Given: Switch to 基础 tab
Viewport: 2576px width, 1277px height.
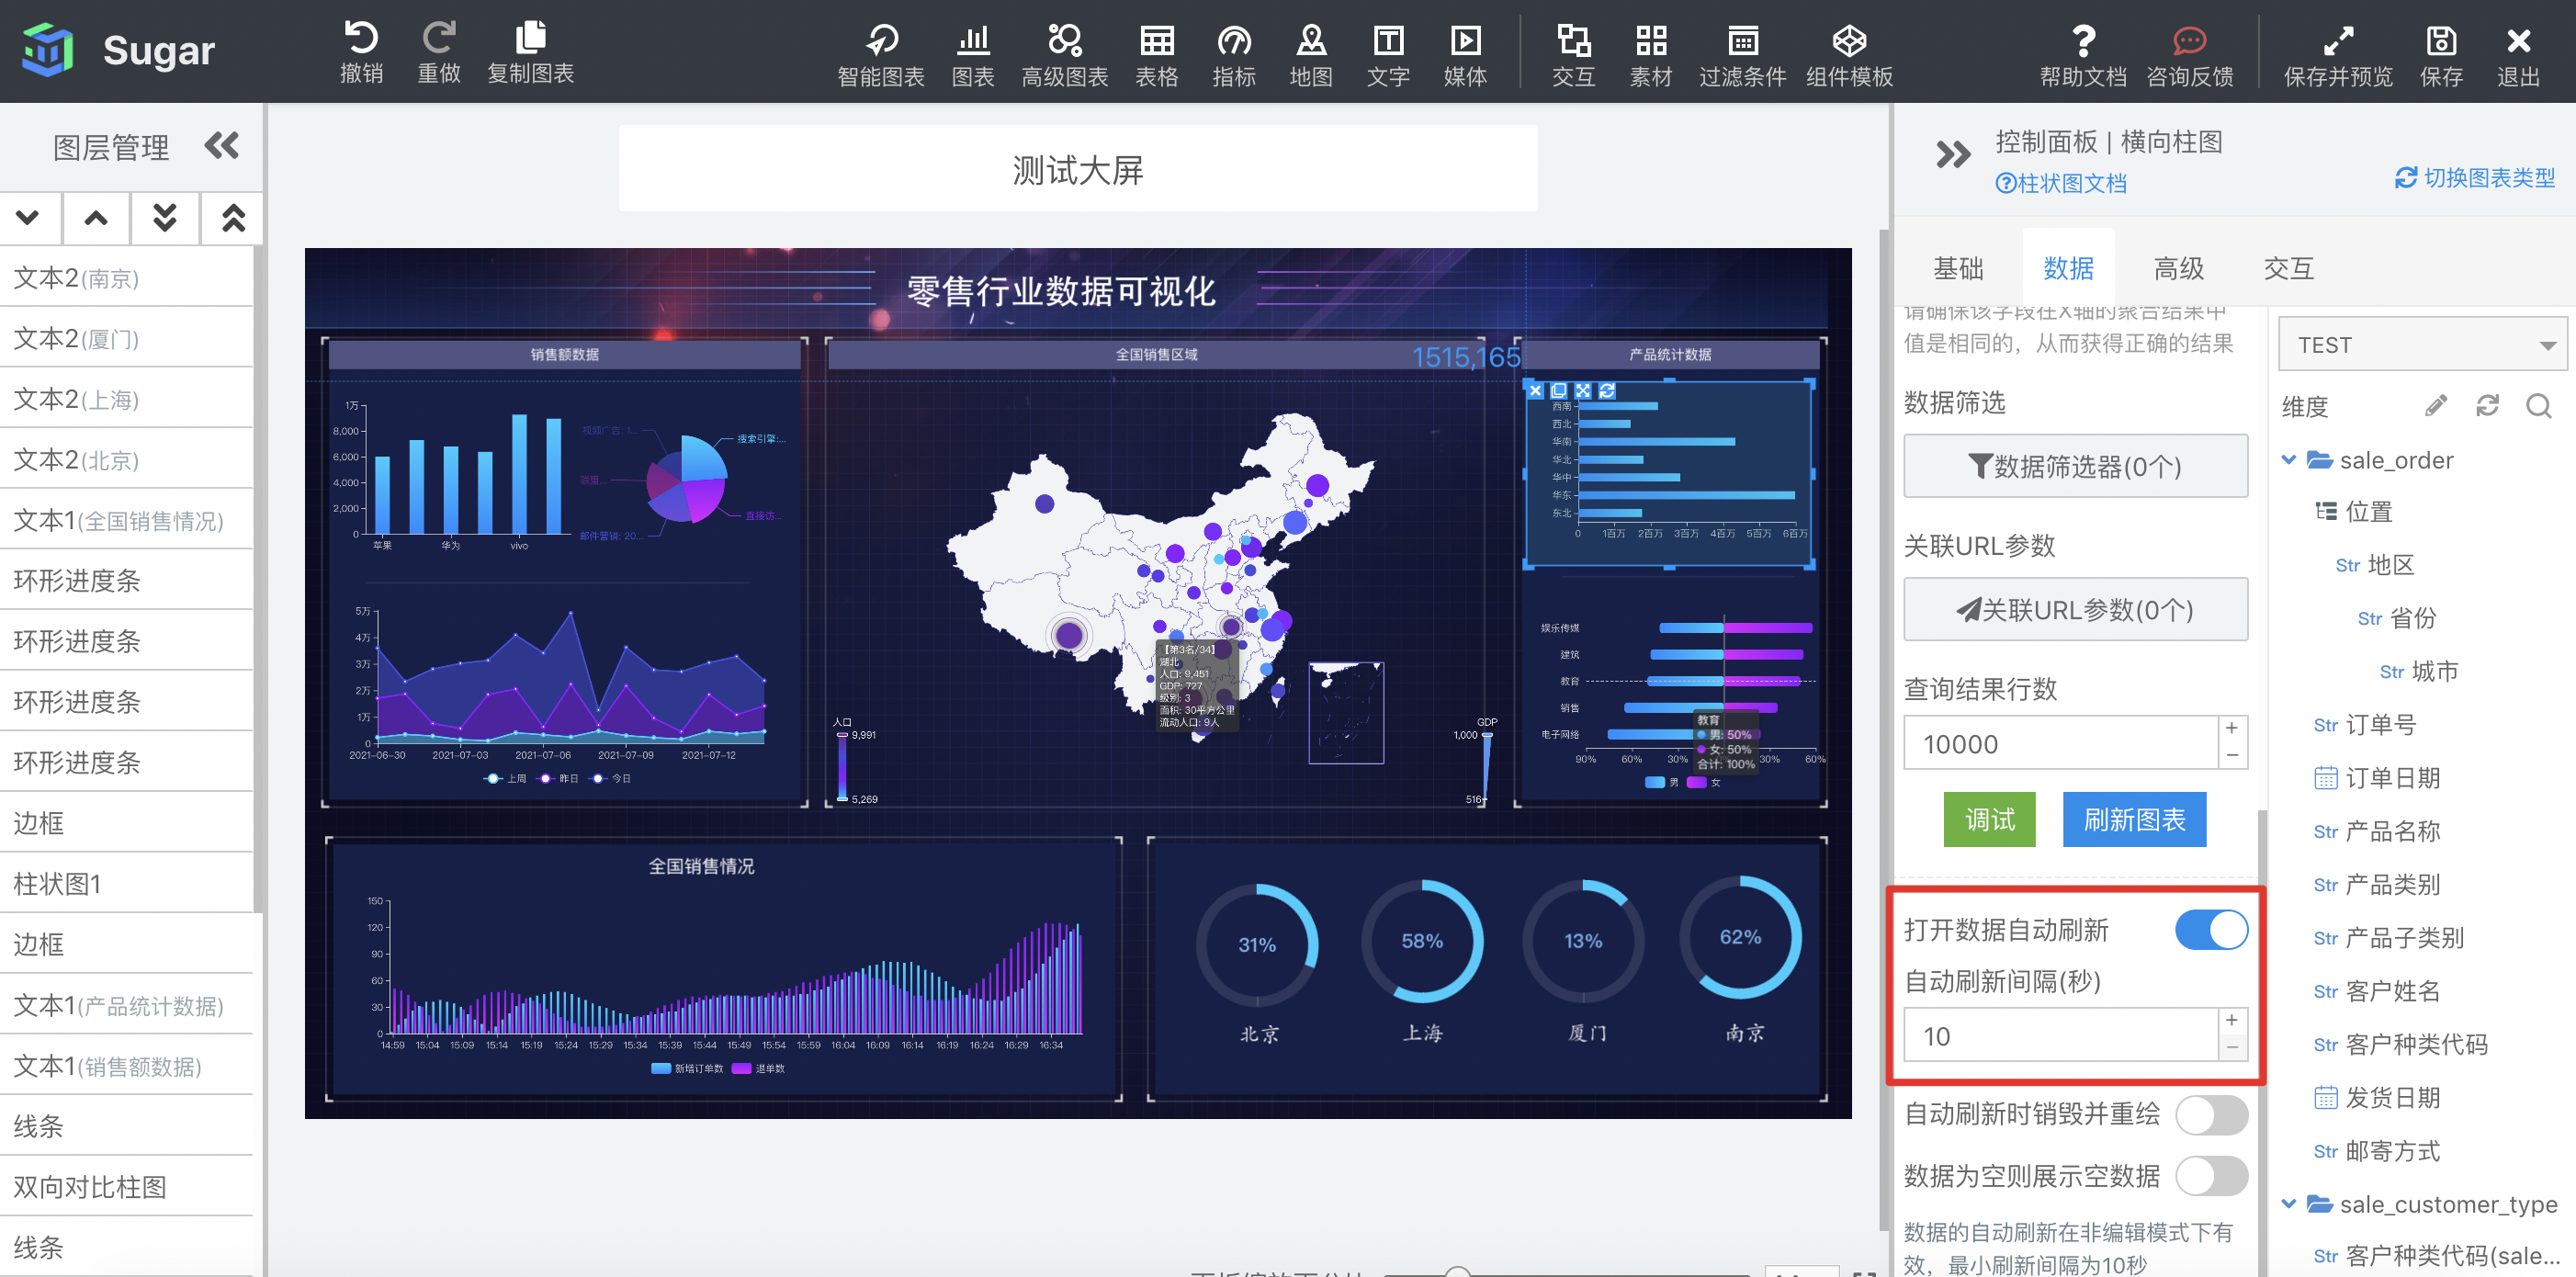Looking at the screenshot, I should pyautogui.click(x=1957, y=268).
